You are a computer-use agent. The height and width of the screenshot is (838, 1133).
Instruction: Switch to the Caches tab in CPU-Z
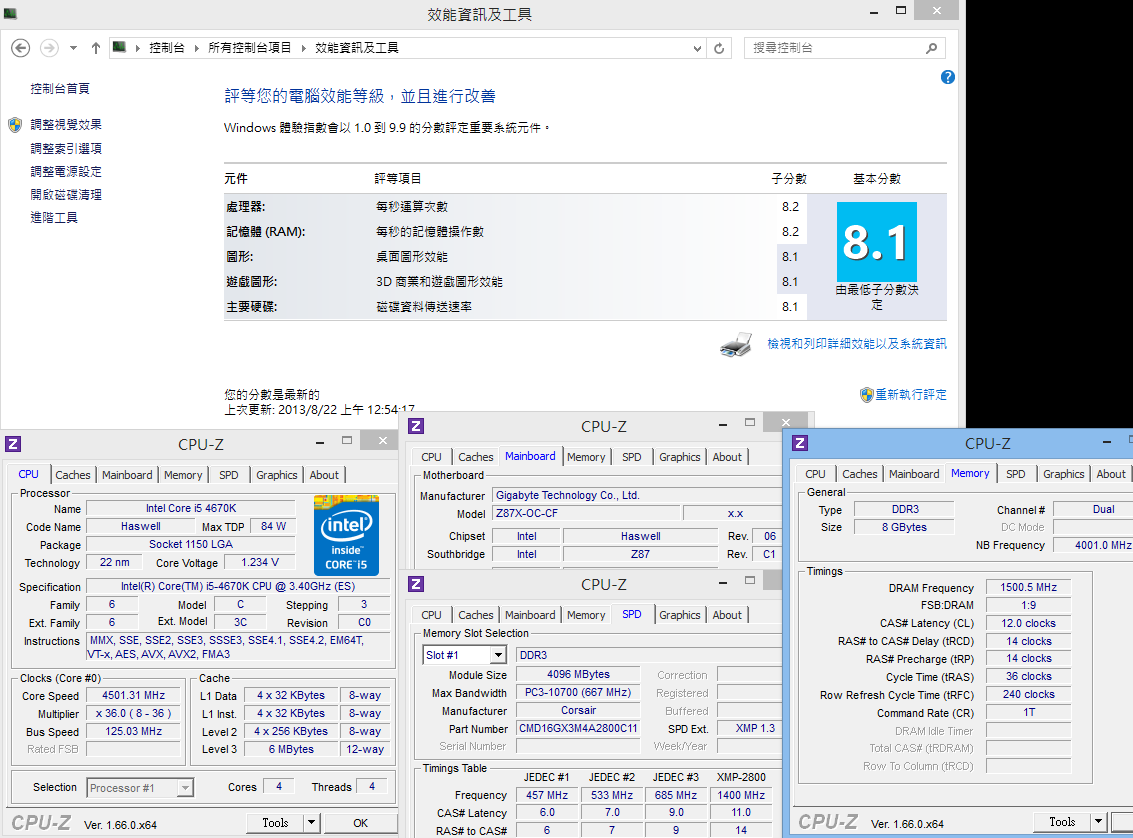73,475
